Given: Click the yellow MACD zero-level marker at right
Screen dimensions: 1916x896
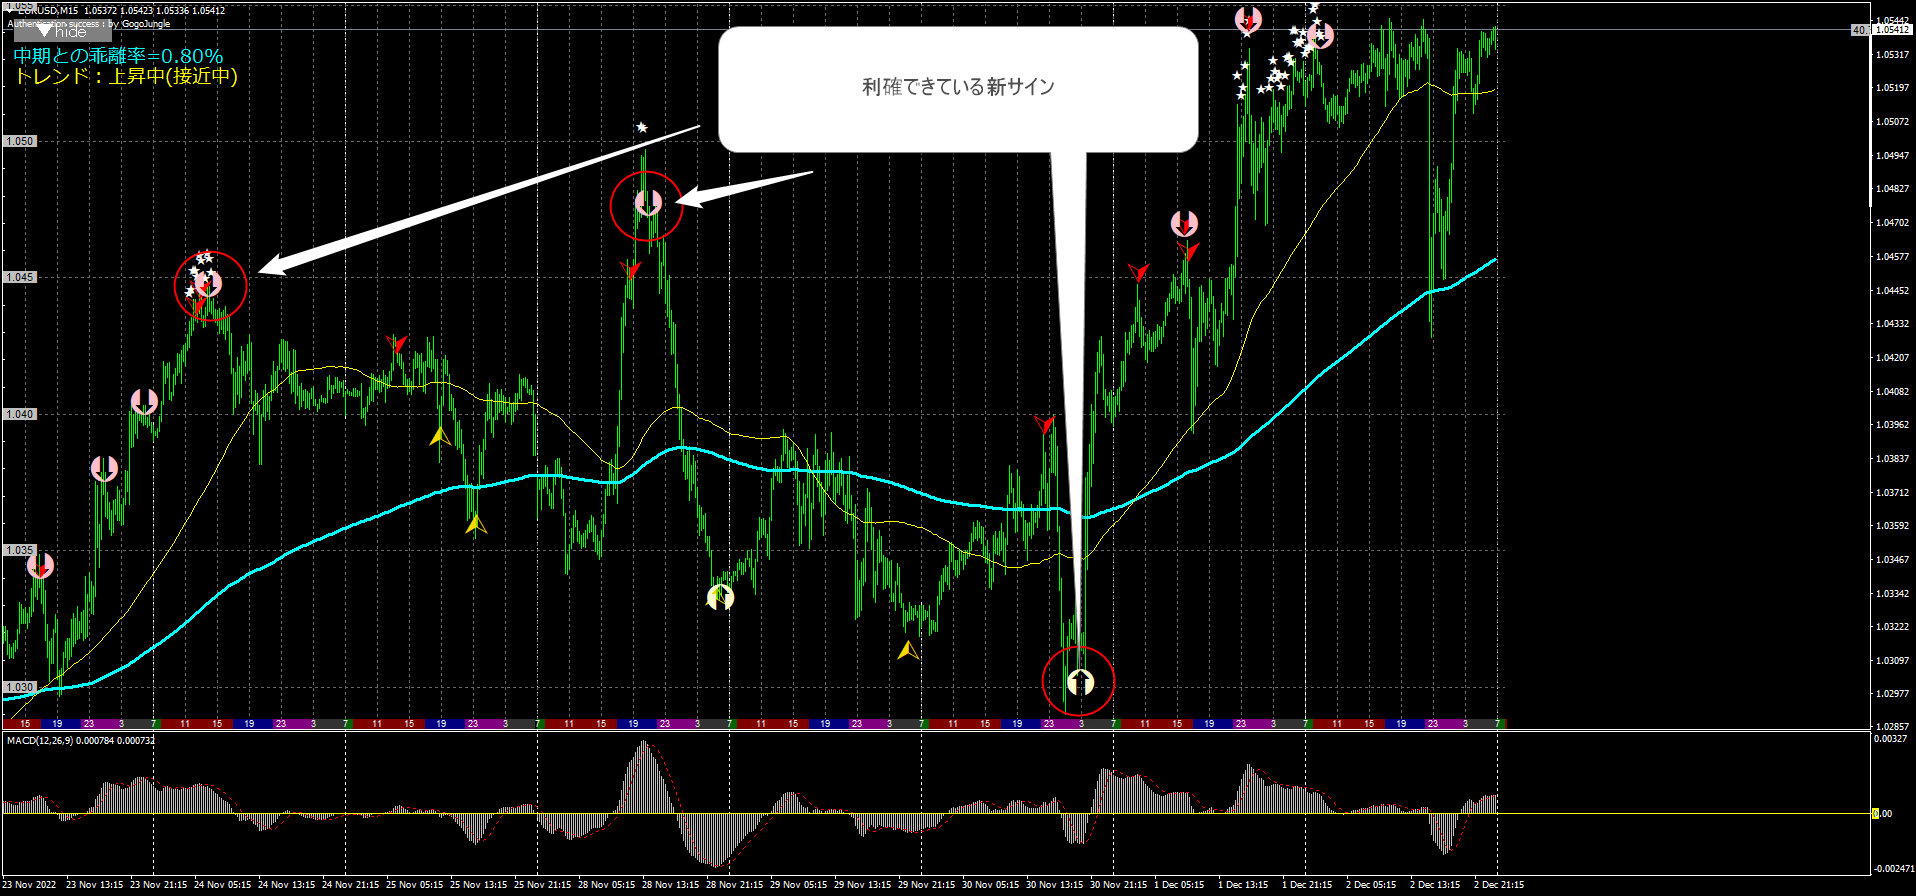Looking at the screenshot, I should [x=1876, y=813].
